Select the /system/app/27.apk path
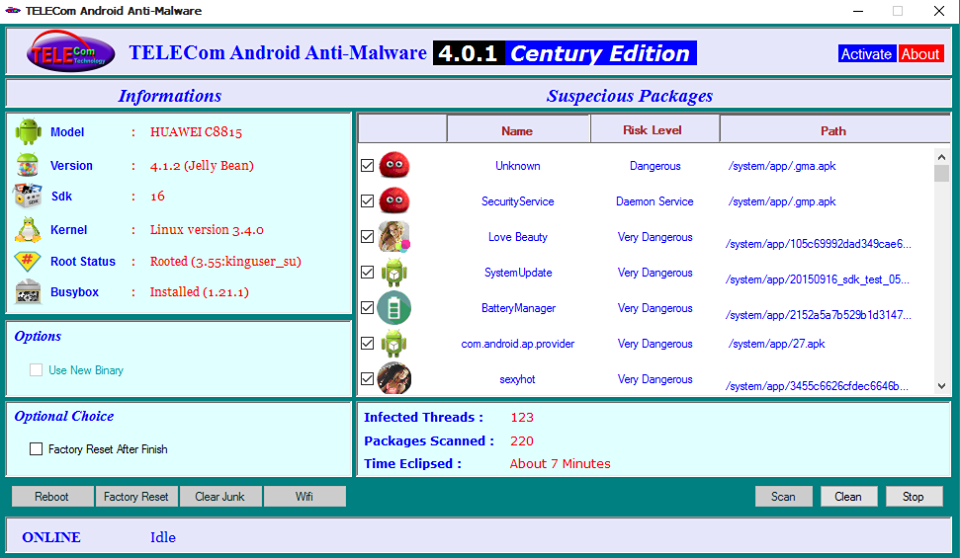Image resolution: width=960 pixels, height=558 pixels. coord(776,344)
